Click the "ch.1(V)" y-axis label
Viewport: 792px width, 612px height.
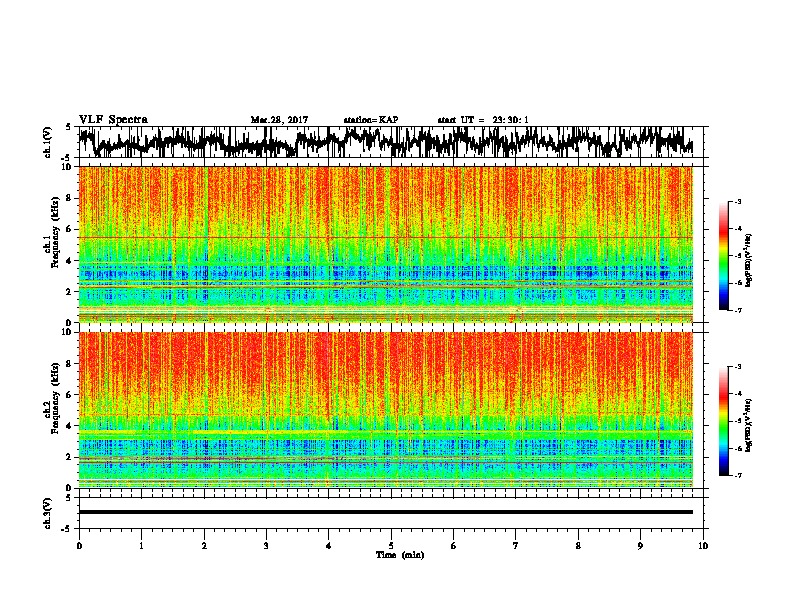tap(48, 142)
